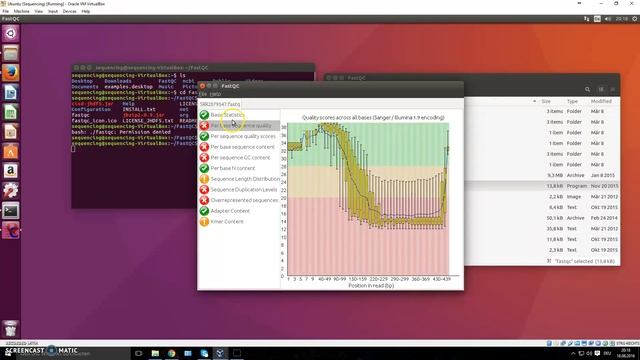Open VirtualBox Help menu
Image resolution: width=640 pixels, height=360 pixels.
point(86,11)
